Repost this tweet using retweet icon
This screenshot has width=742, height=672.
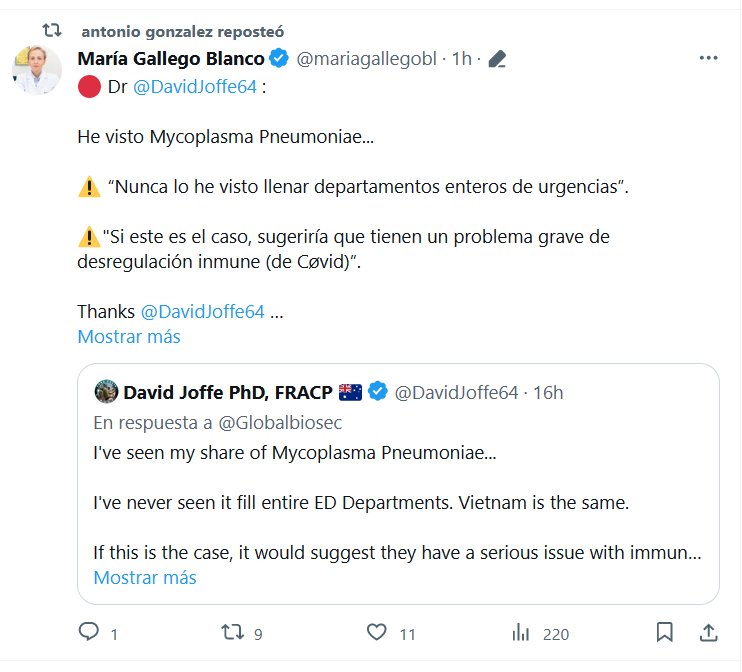click(232, 632)
